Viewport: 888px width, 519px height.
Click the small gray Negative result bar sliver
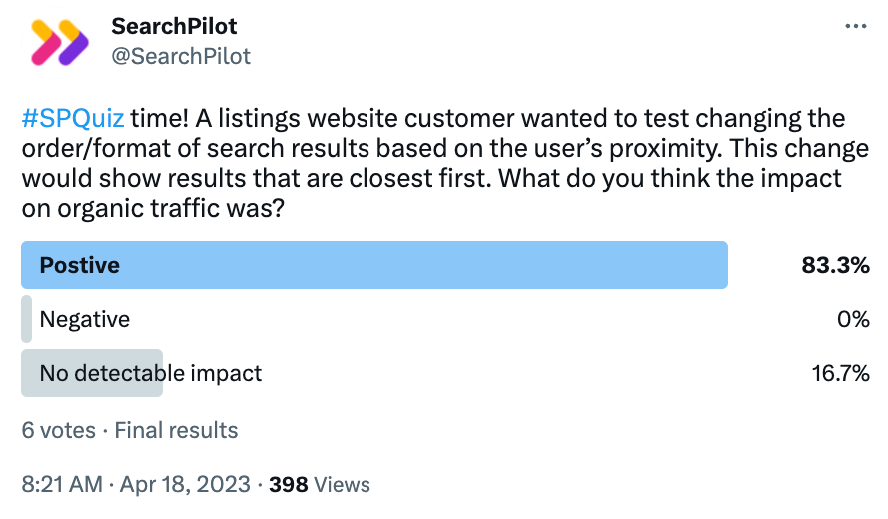pyautogui.click(x=27, y=319)
